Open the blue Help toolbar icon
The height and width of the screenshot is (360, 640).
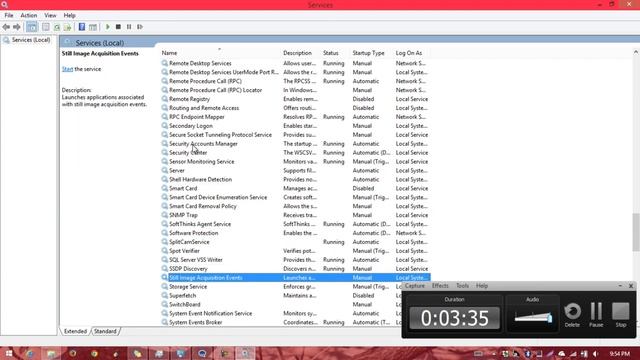click(x=82, y=27)
